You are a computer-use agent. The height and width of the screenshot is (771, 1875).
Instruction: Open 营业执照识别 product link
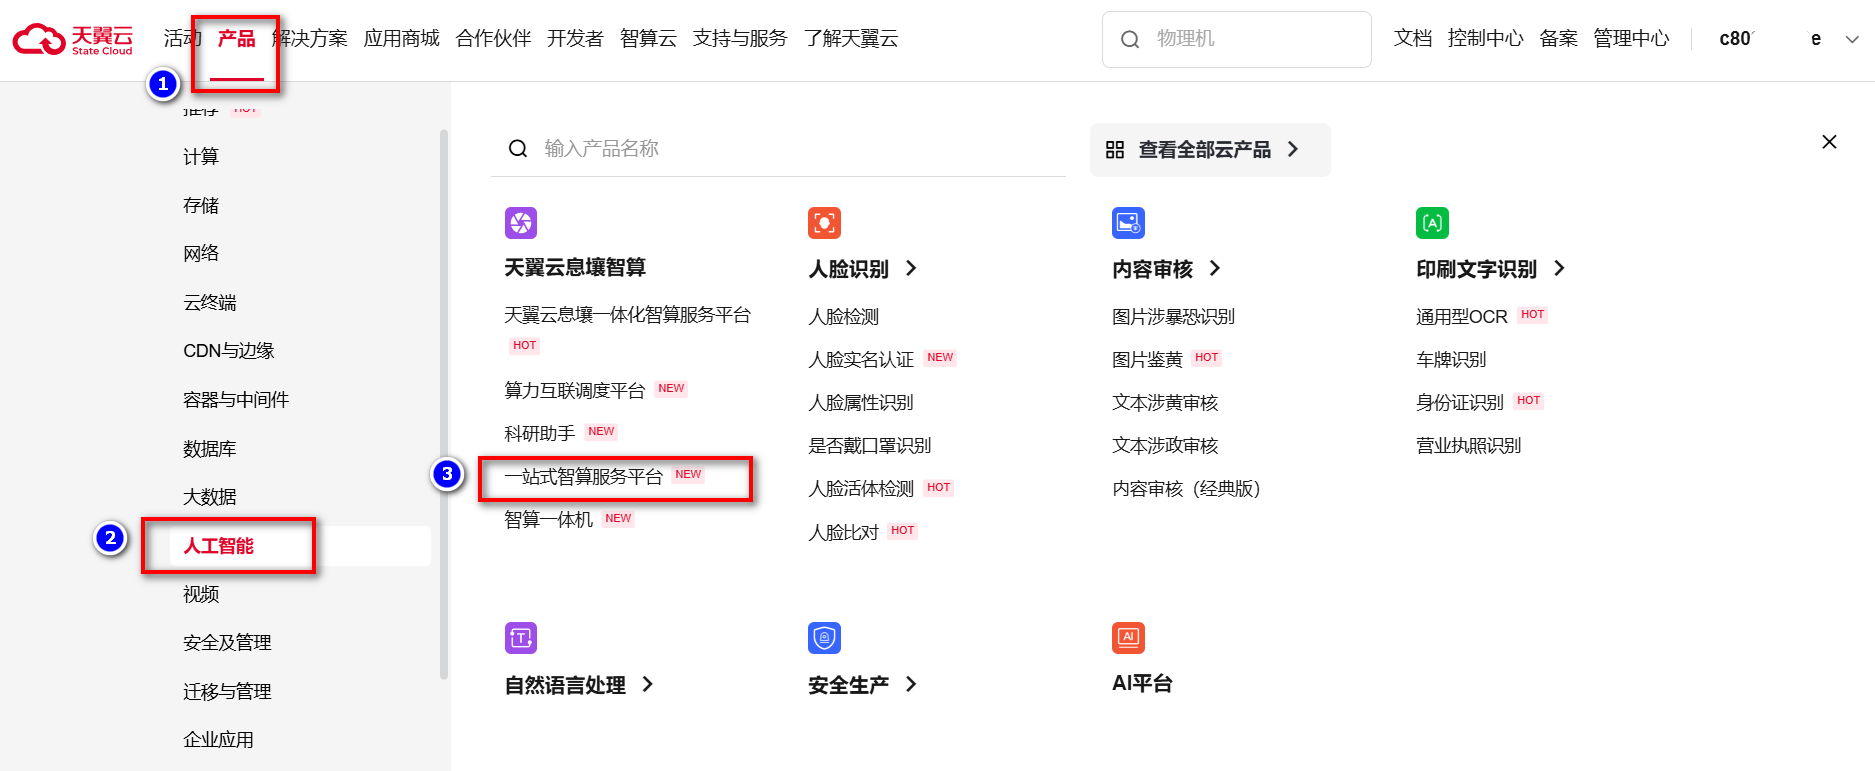[x=1468, y=445]
